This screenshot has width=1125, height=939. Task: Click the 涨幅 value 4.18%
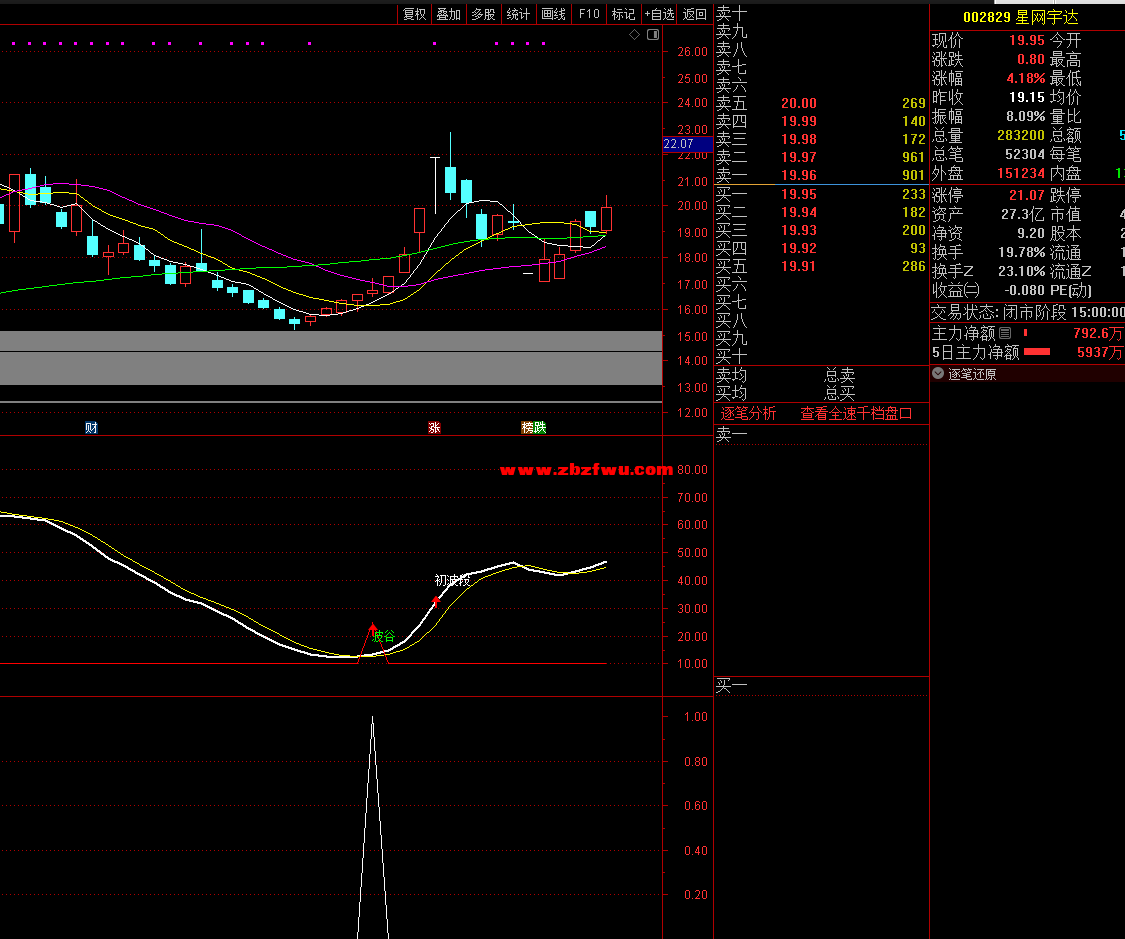tap(1025, 78)
